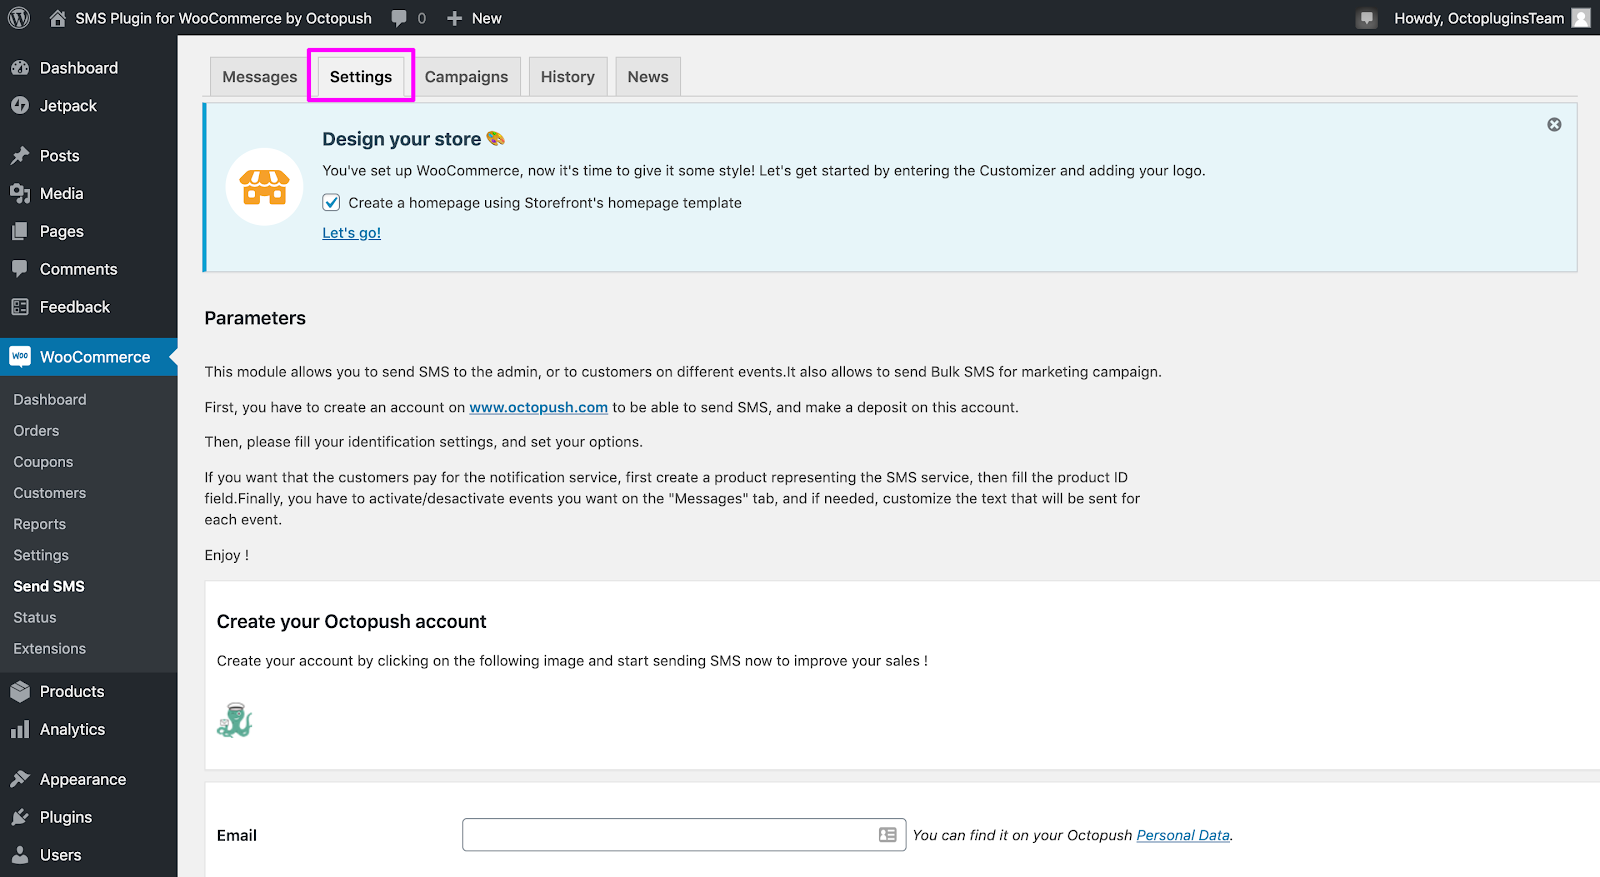Click inside the Email input field

tap(684, 835)
